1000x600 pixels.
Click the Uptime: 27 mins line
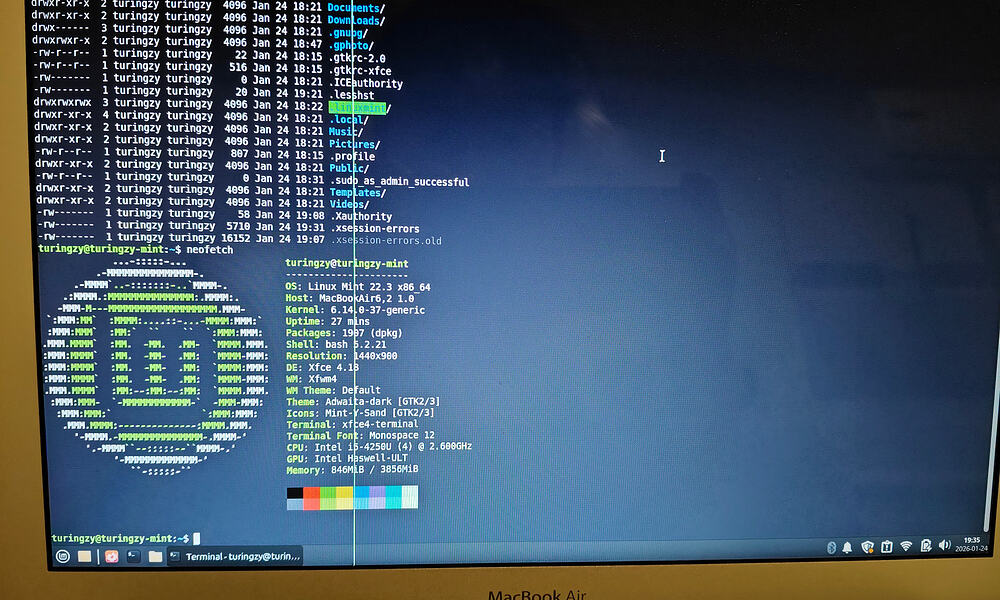coord(328,321)
